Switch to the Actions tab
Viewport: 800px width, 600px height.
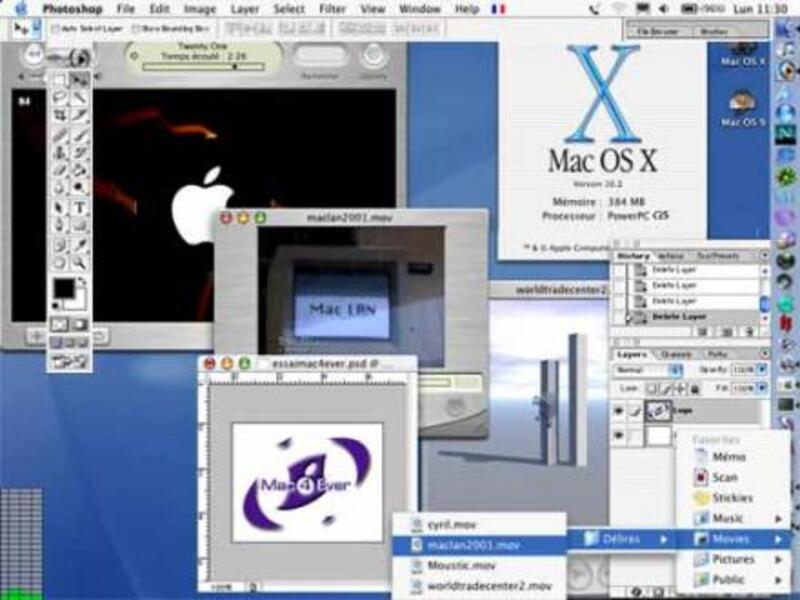point(670,256)
